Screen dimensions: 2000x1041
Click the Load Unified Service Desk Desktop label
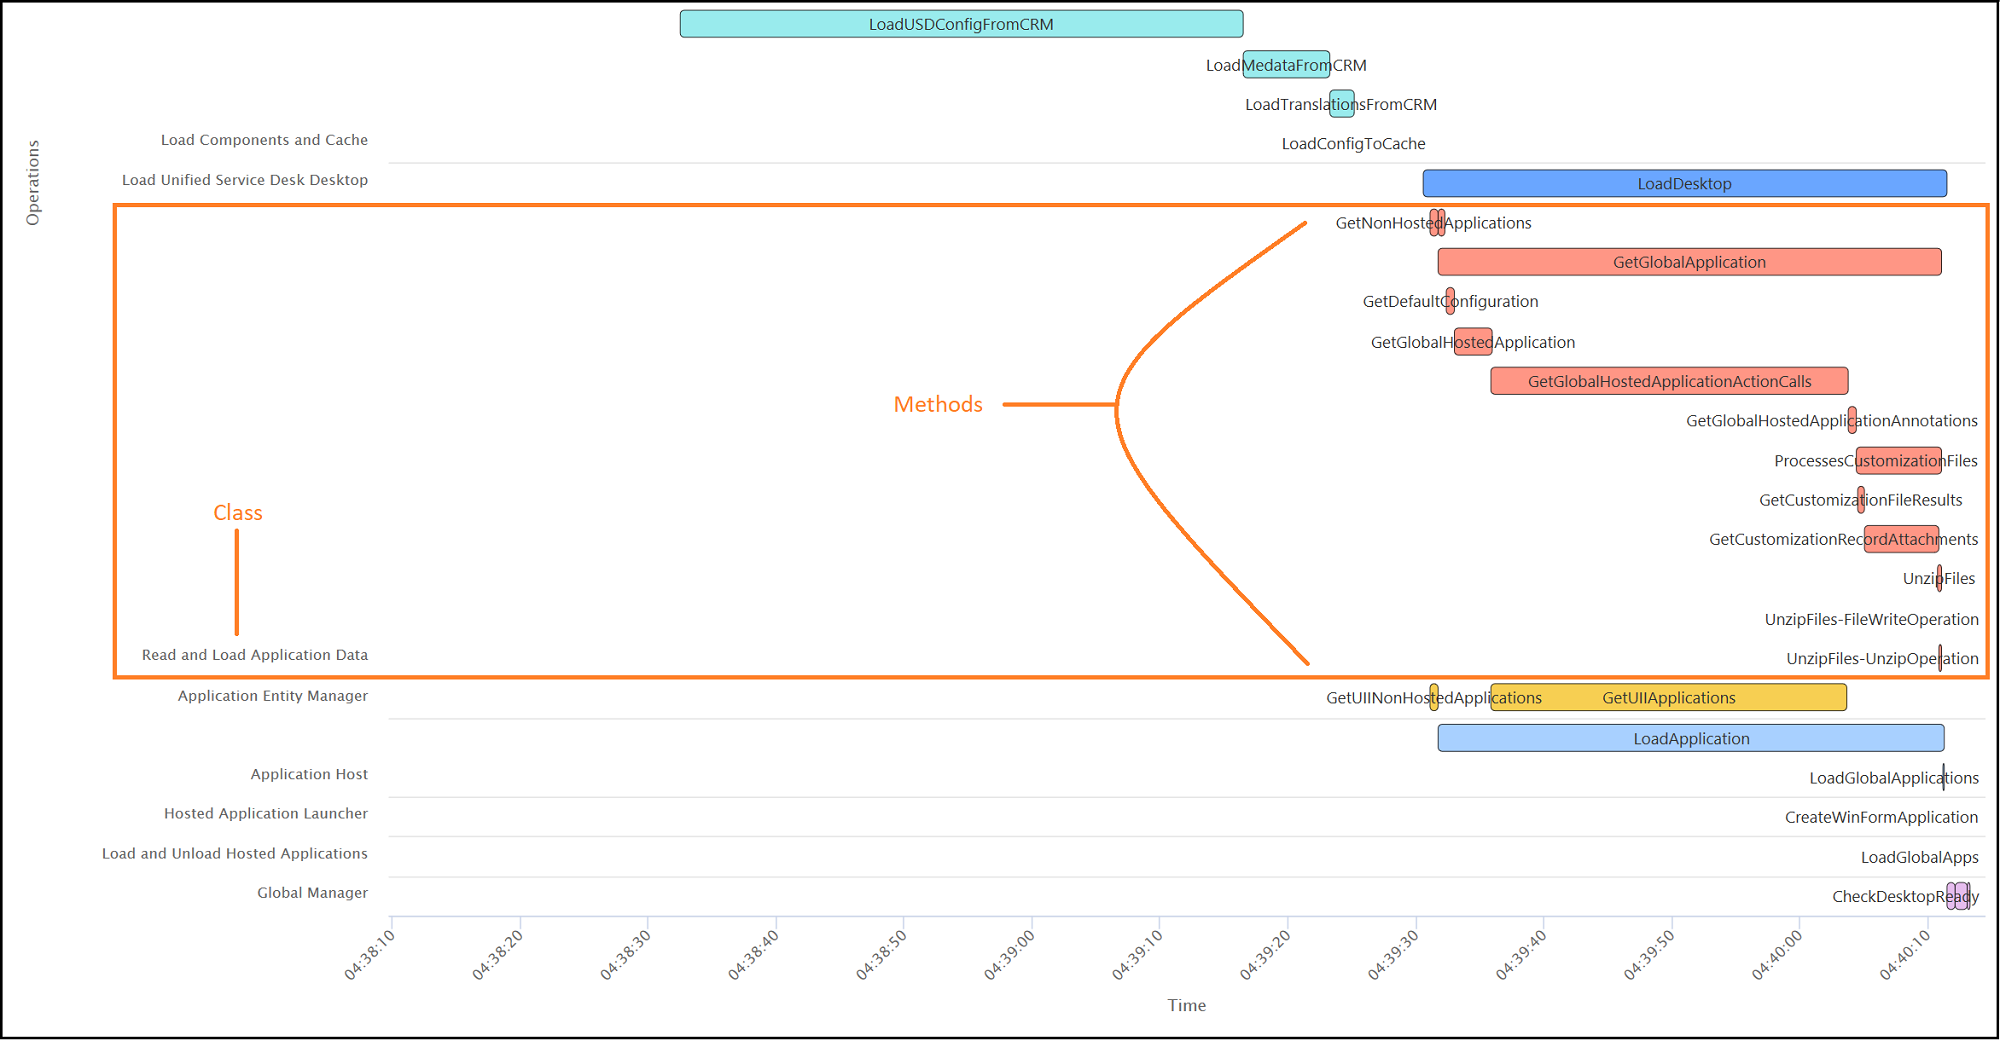(245, 180)
